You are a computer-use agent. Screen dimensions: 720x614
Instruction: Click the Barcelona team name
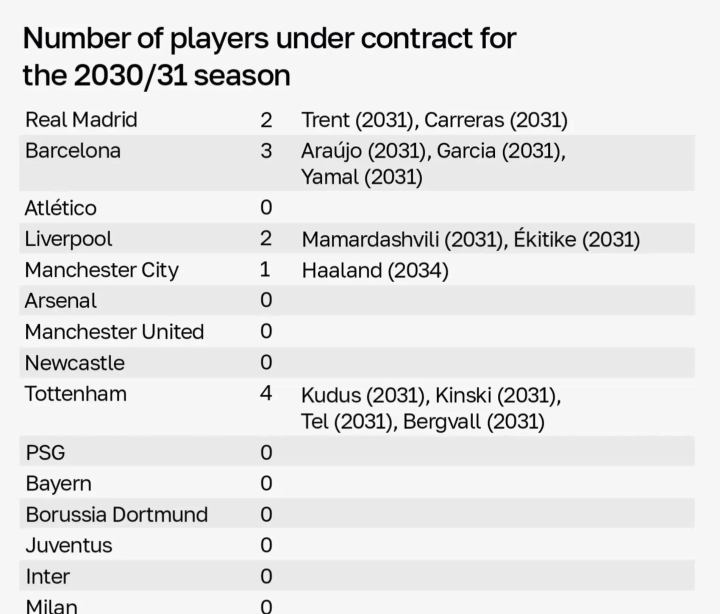pyautogui.click(x=72, y=151)
